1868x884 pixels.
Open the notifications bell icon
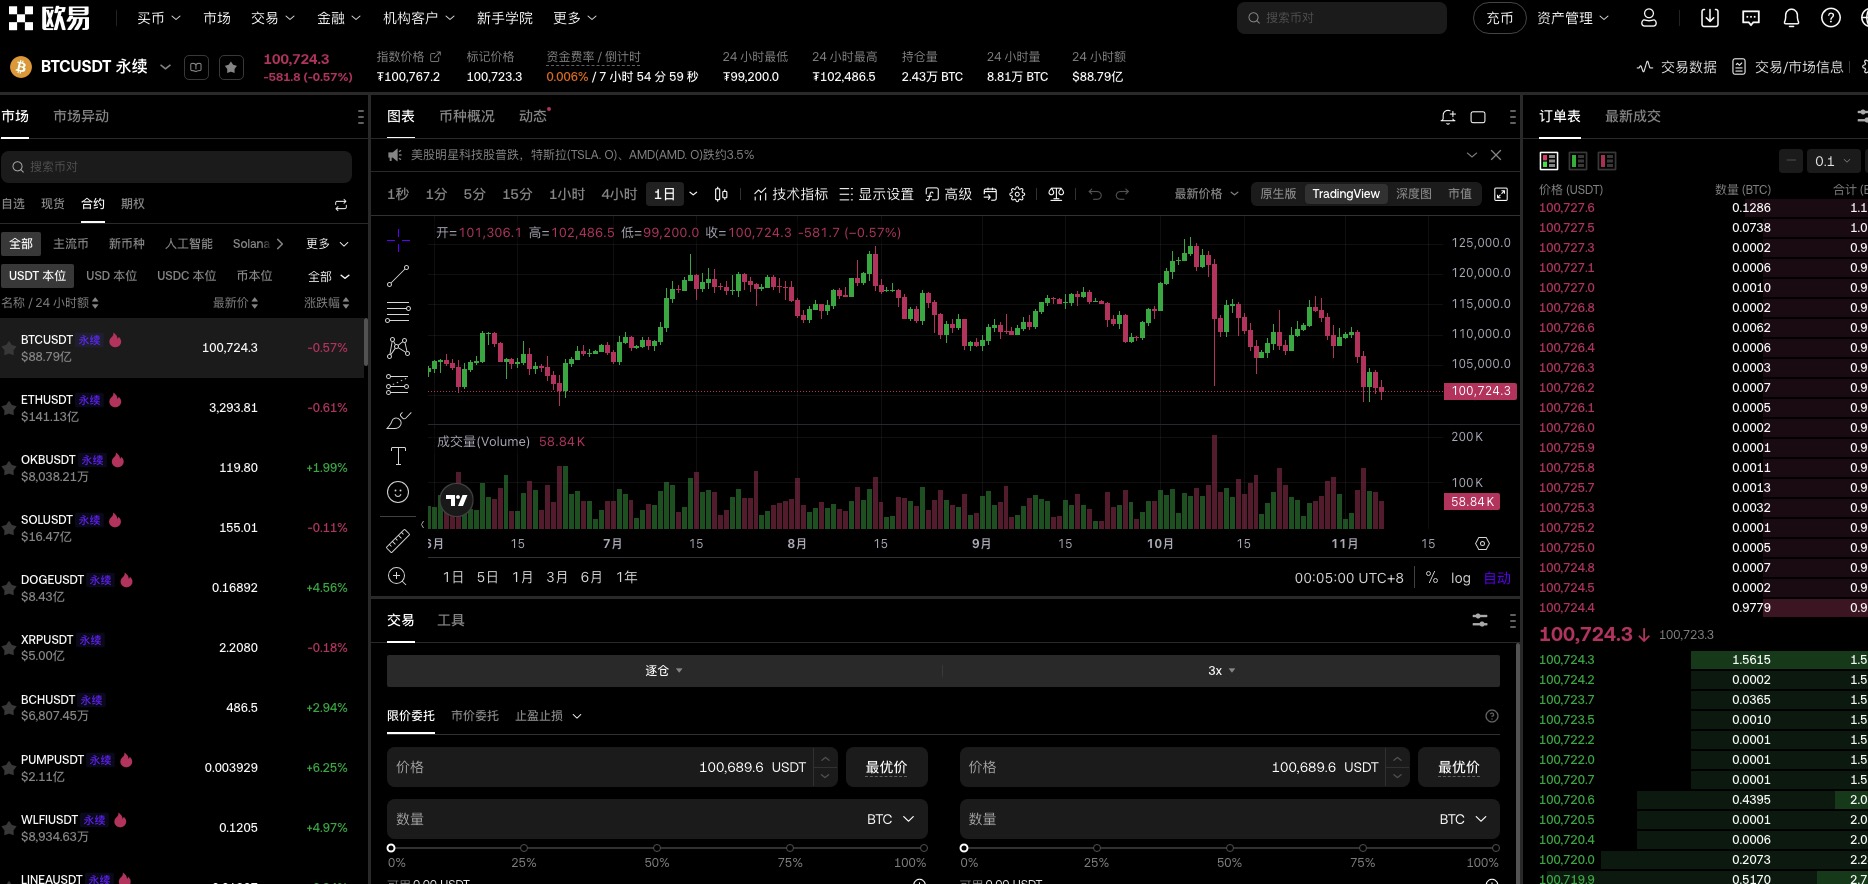click(x=1791, y=18)
